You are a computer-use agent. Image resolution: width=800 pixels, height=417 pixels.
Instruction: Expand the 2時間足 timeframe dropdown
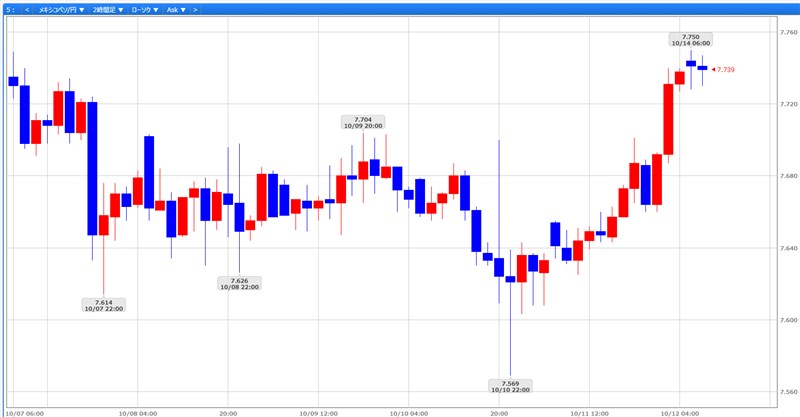click(x=108, y=9)
